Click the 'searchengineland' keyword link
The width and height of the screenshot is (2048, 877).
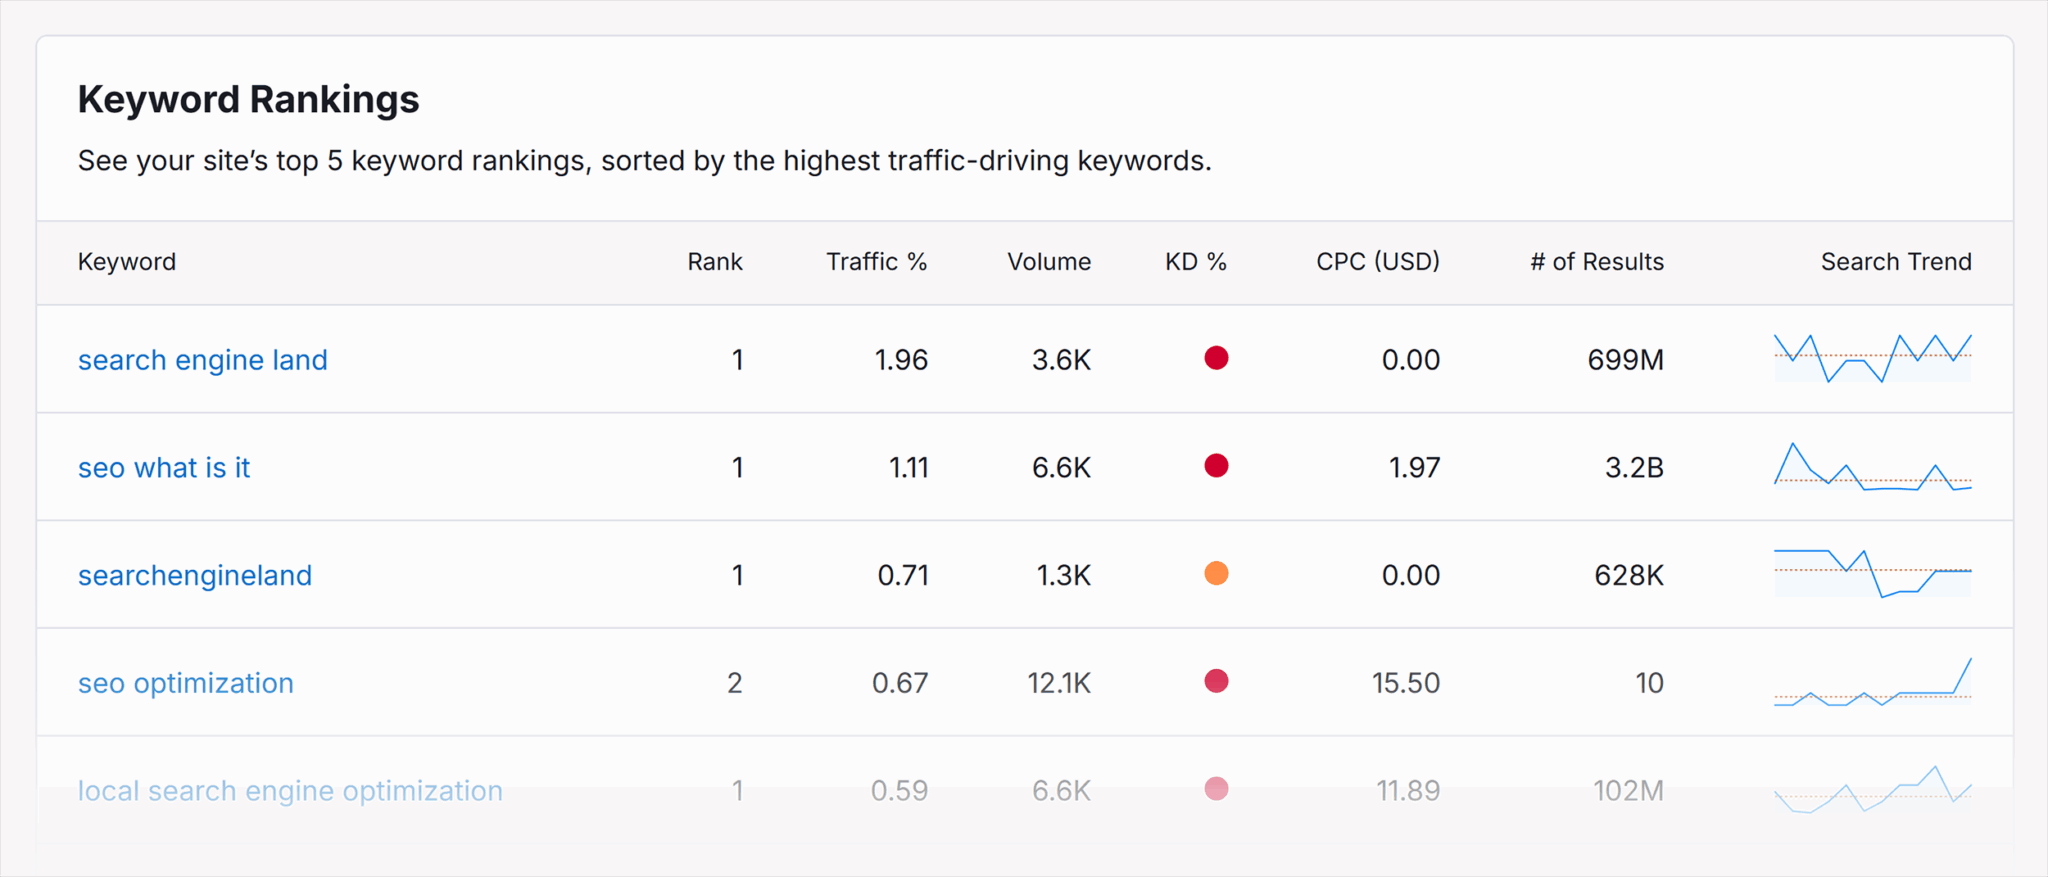click(195, 576)
